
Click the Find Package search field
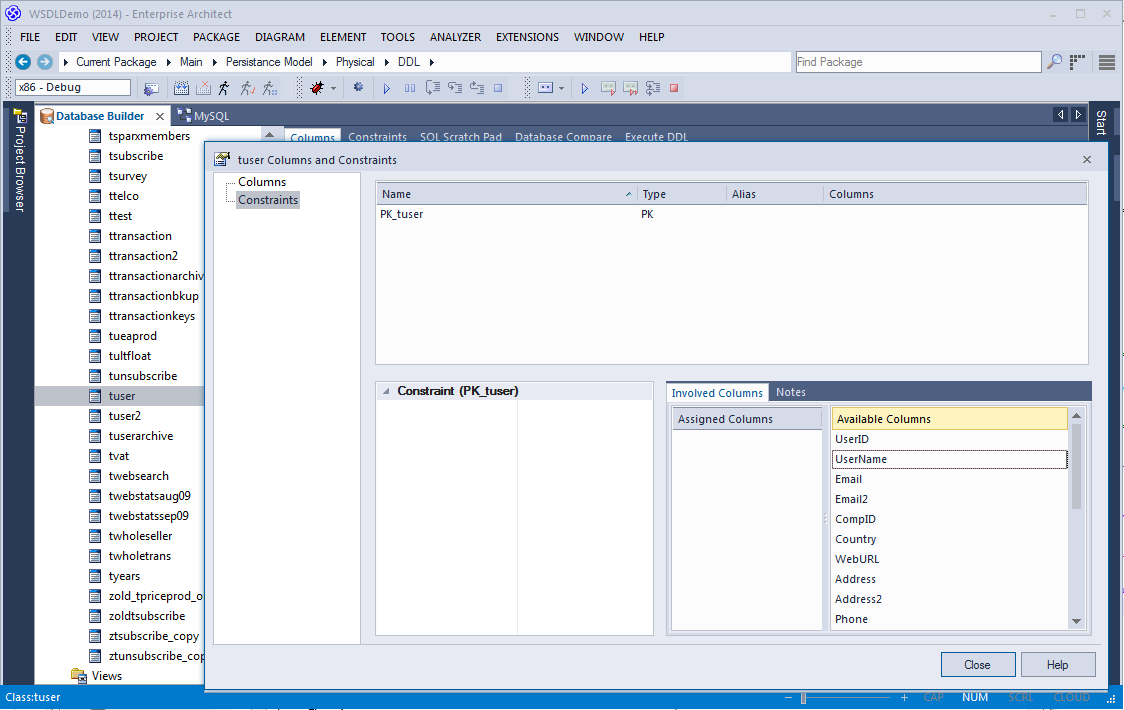coord(918,62)
